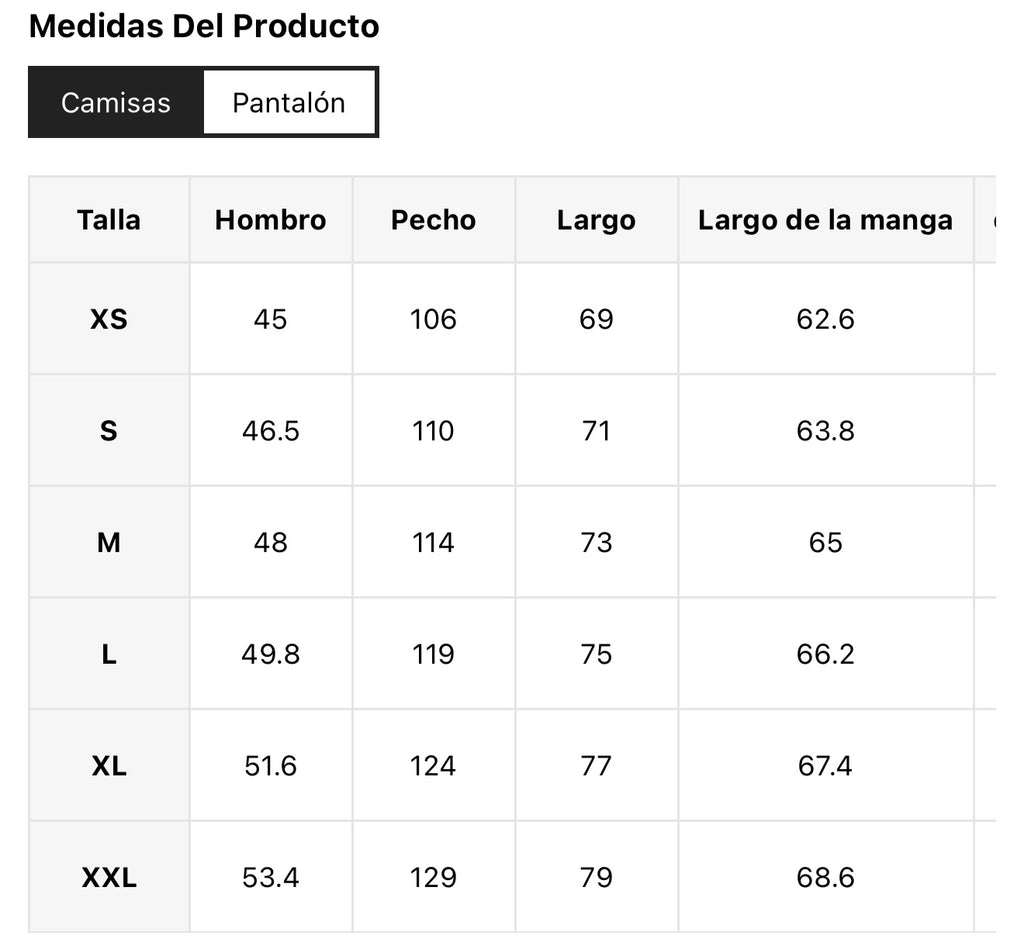Click the Largo de la manga header
The image size is (1024, 946).
pos(825,220)
